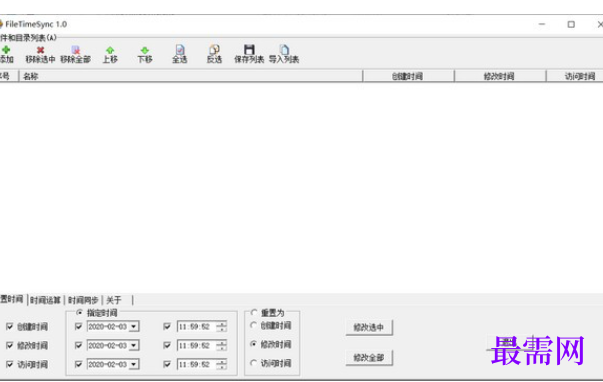
Task: Move item up with 上移 arrow
Action: point(110,50)
